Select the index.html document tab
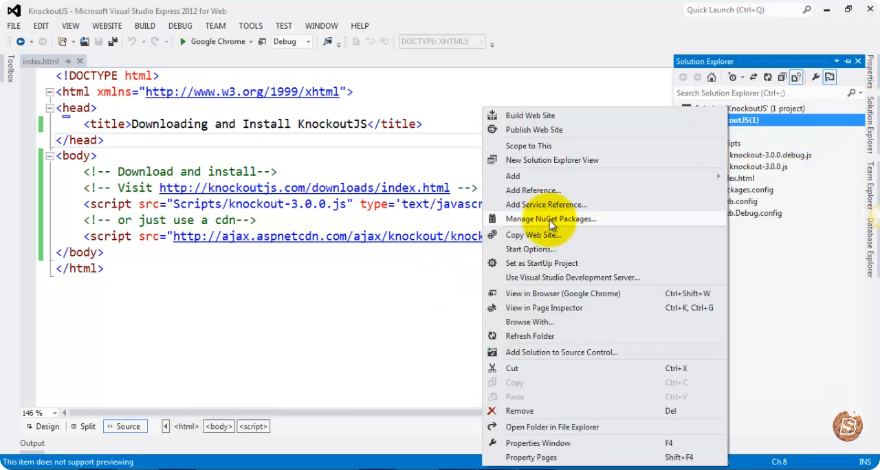This screenshot has width=880, height=470. [x=40, y=62]
